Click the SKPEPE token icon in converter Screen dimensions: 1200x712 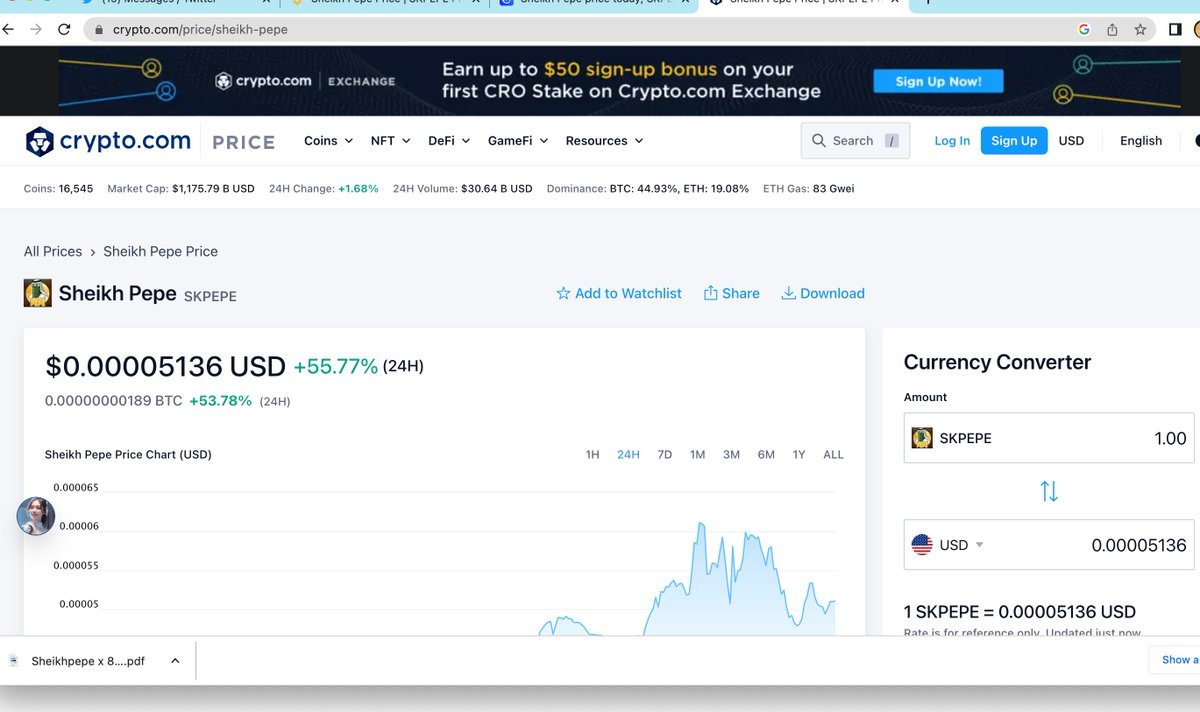[921, 438]
